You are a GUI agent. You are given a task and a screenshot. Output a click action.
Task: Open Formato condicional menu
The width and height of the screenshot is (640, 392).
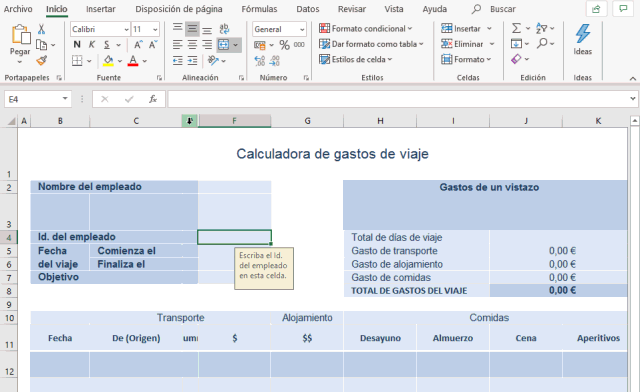[366, 29]
